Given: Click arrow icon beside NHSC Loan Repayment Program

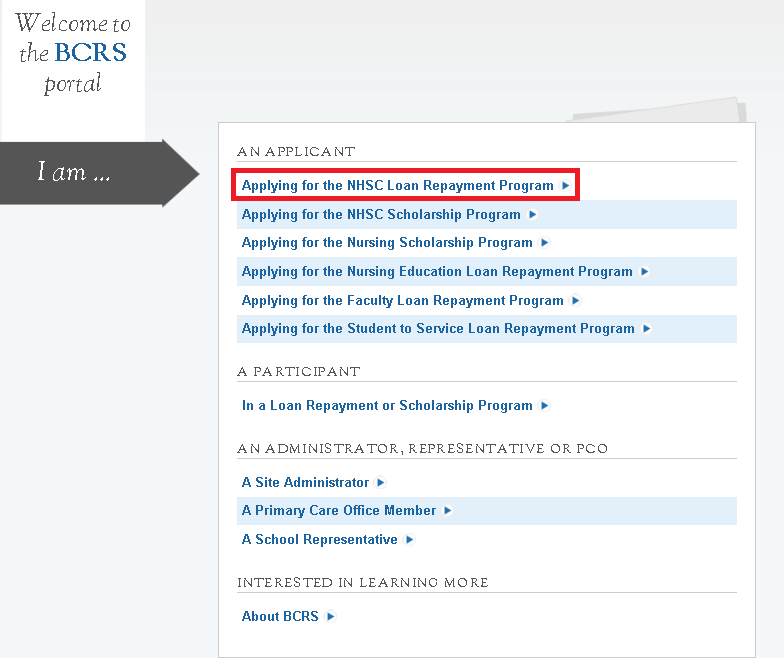Looking at the screenshot, I should 566,186.
